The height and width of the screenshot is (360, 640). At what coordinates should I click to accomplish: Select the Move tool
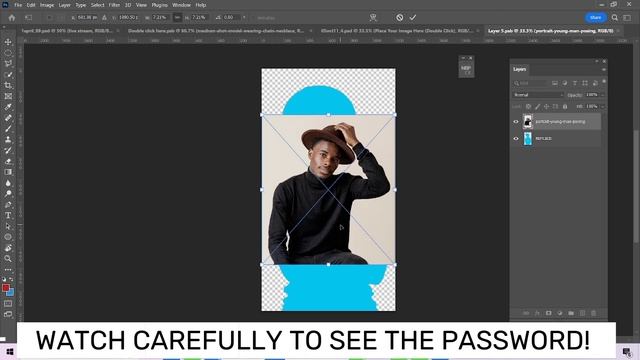8,42
